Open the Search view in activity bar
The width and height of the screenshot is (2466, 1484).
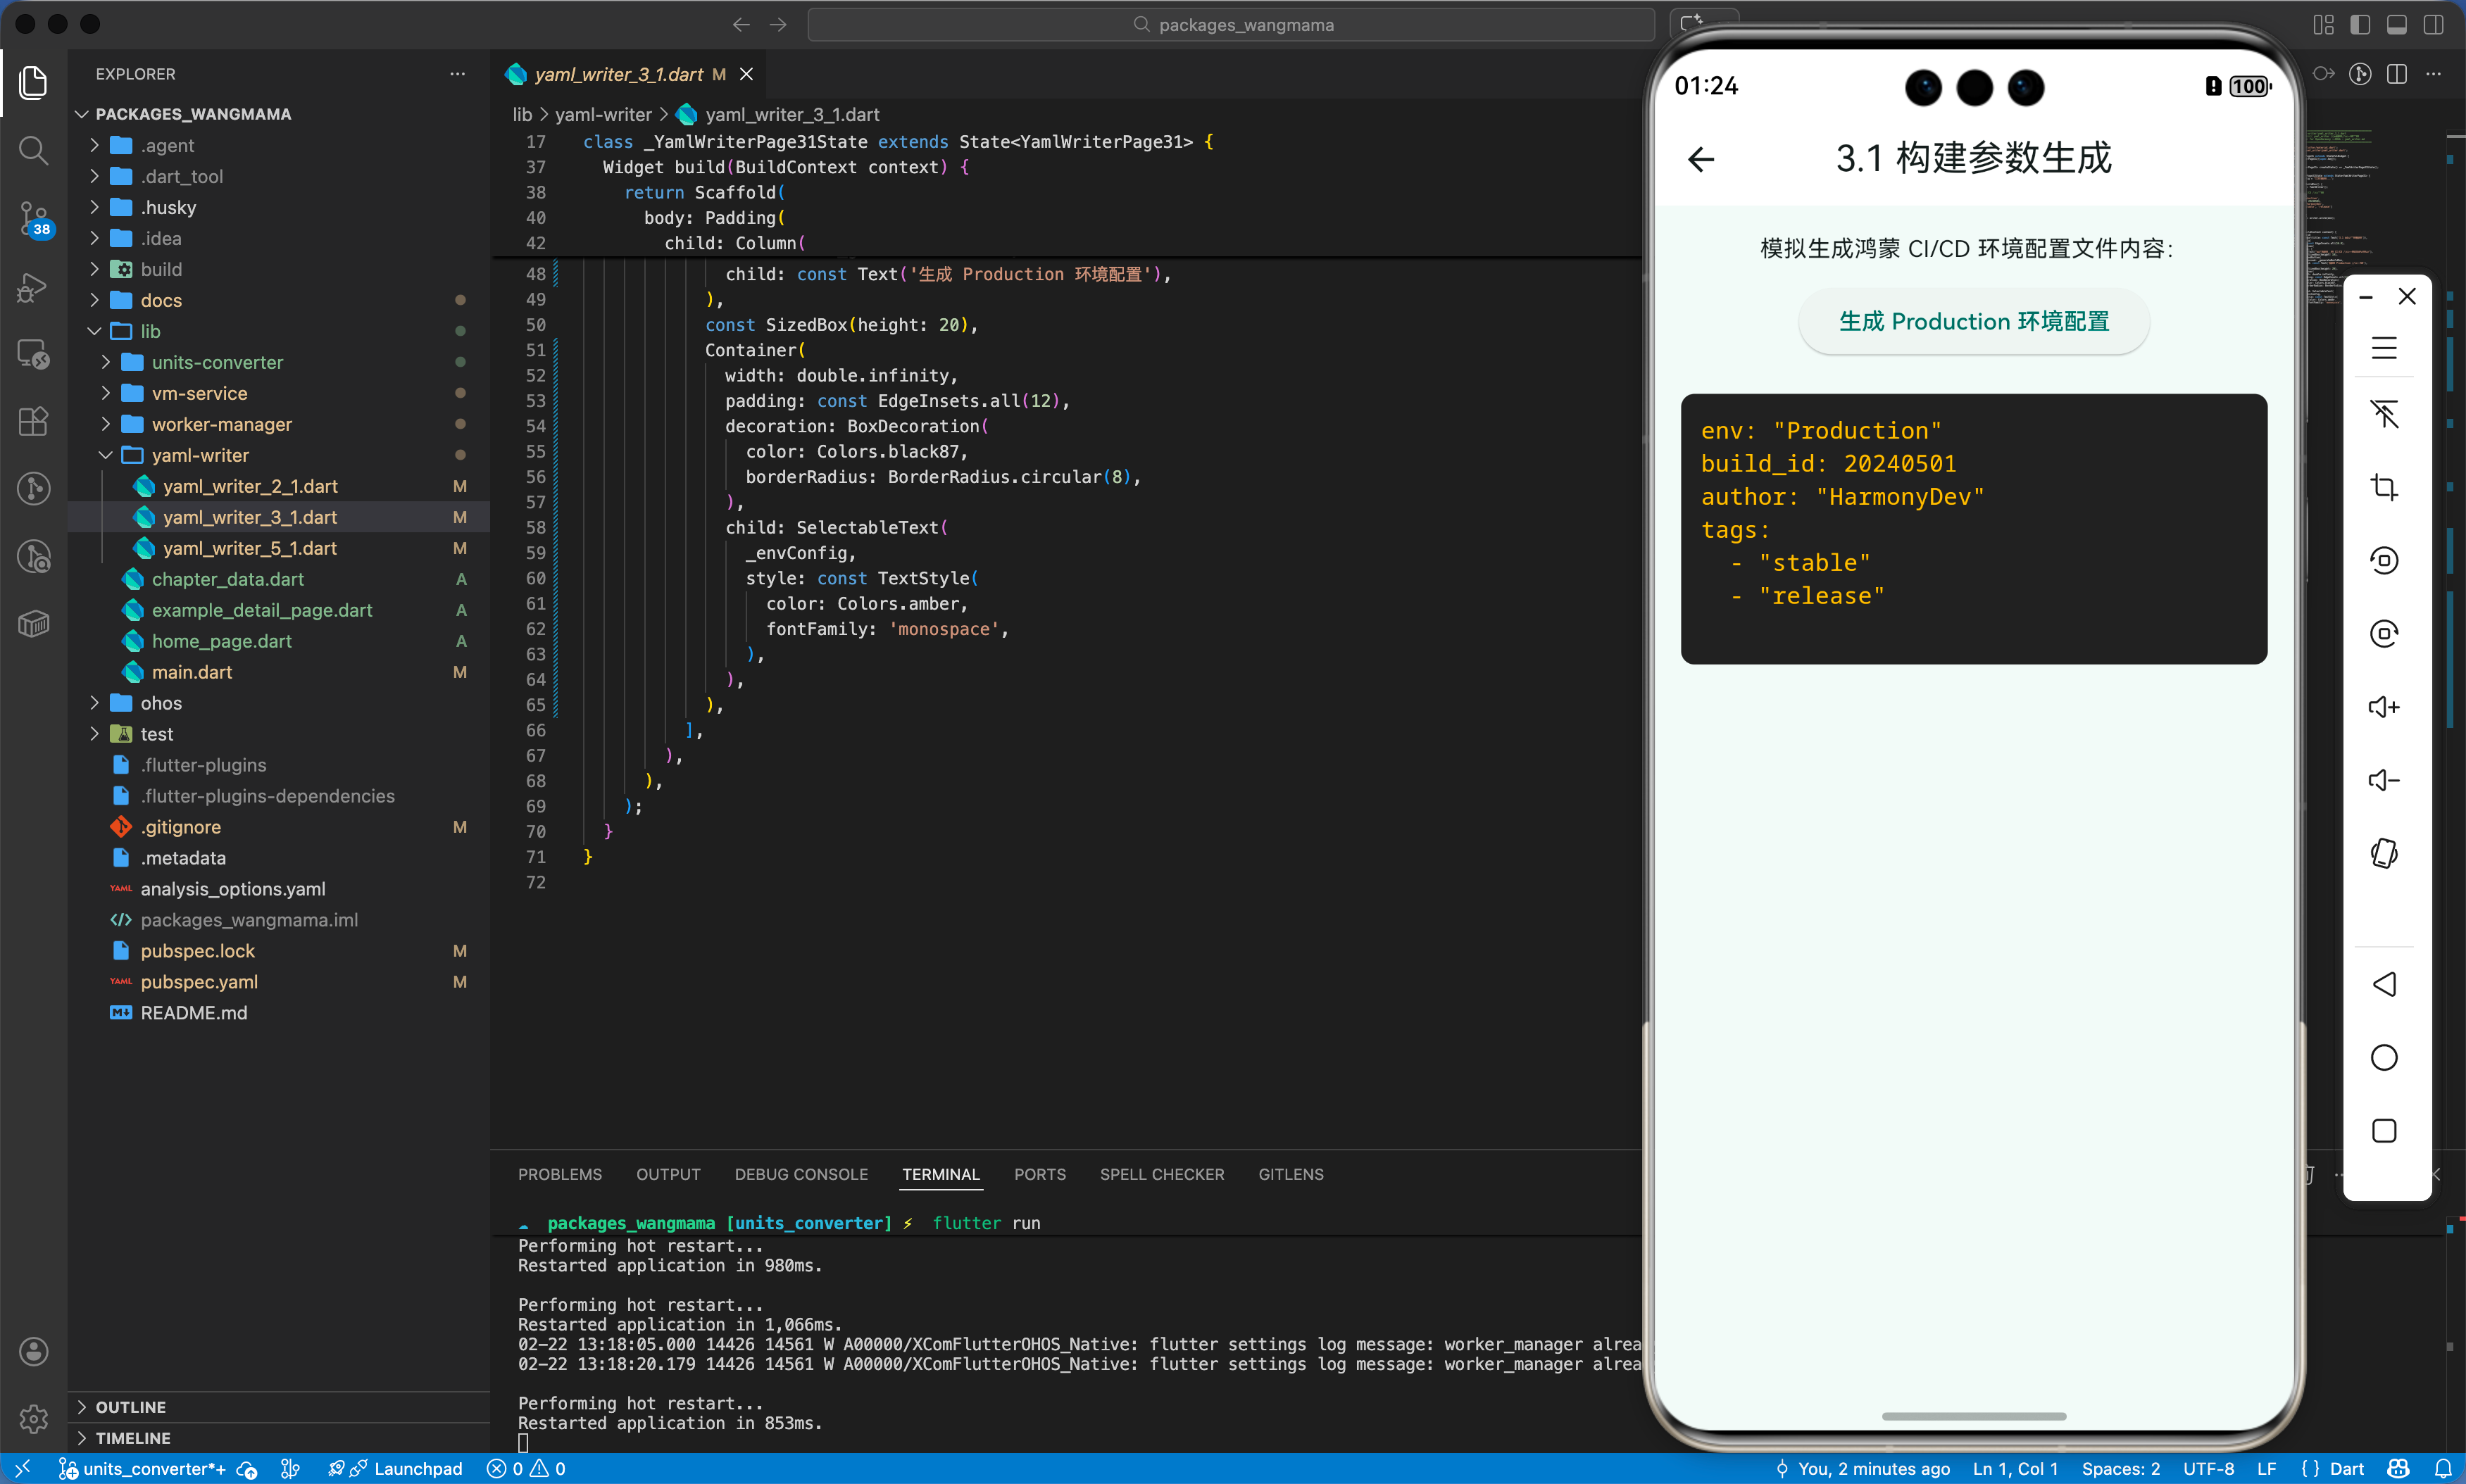(x=33, y=151)
